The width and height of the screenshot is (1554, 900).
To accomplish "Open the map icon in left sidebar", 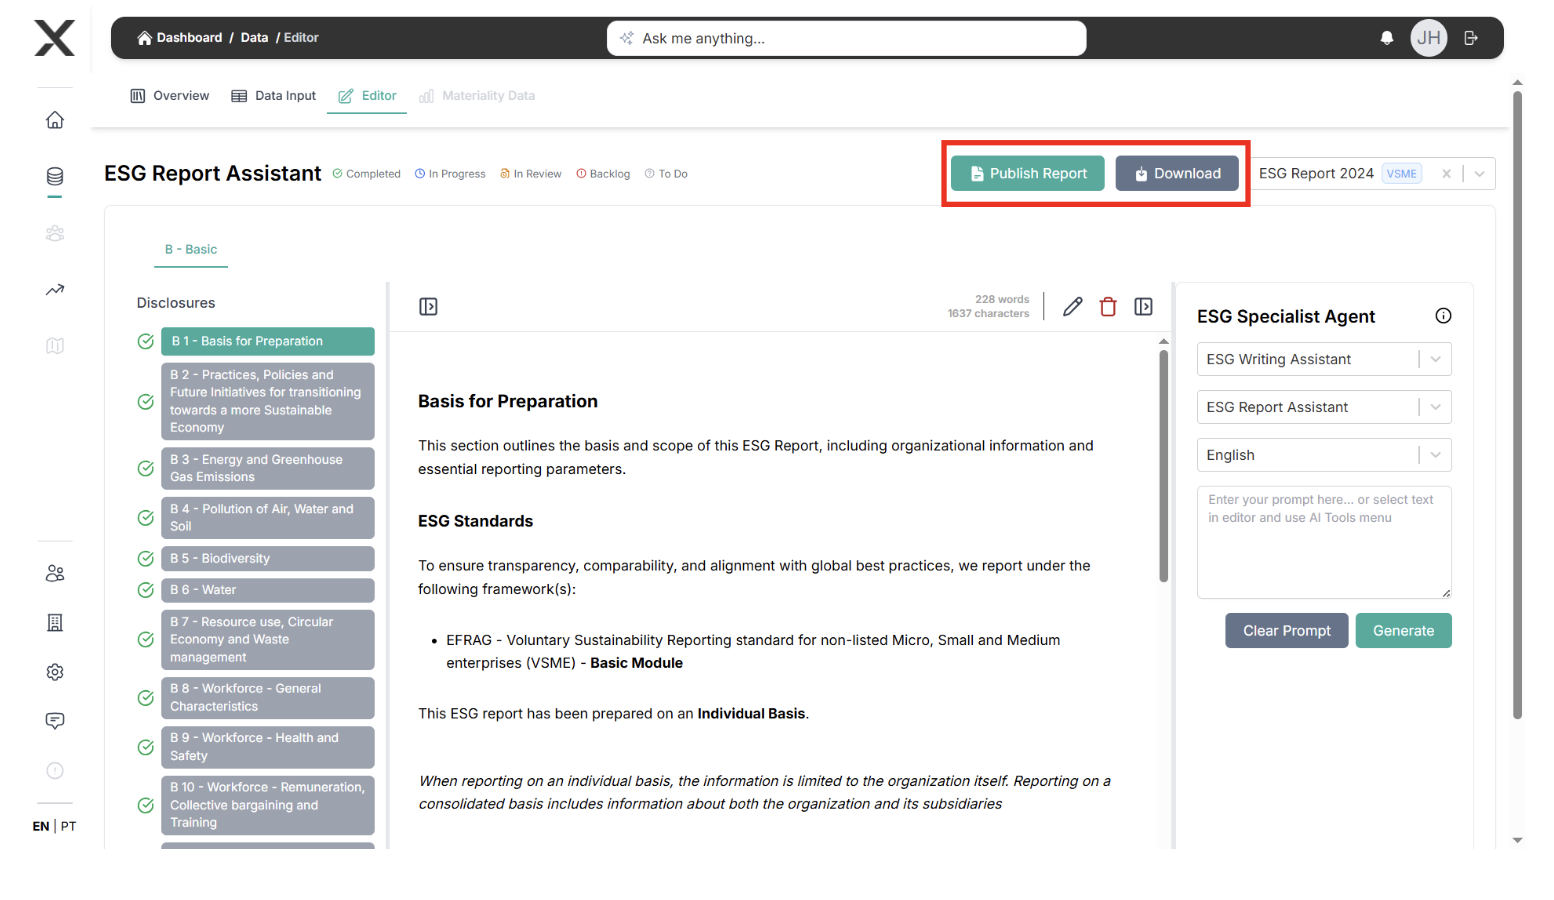I will (55, 346).
